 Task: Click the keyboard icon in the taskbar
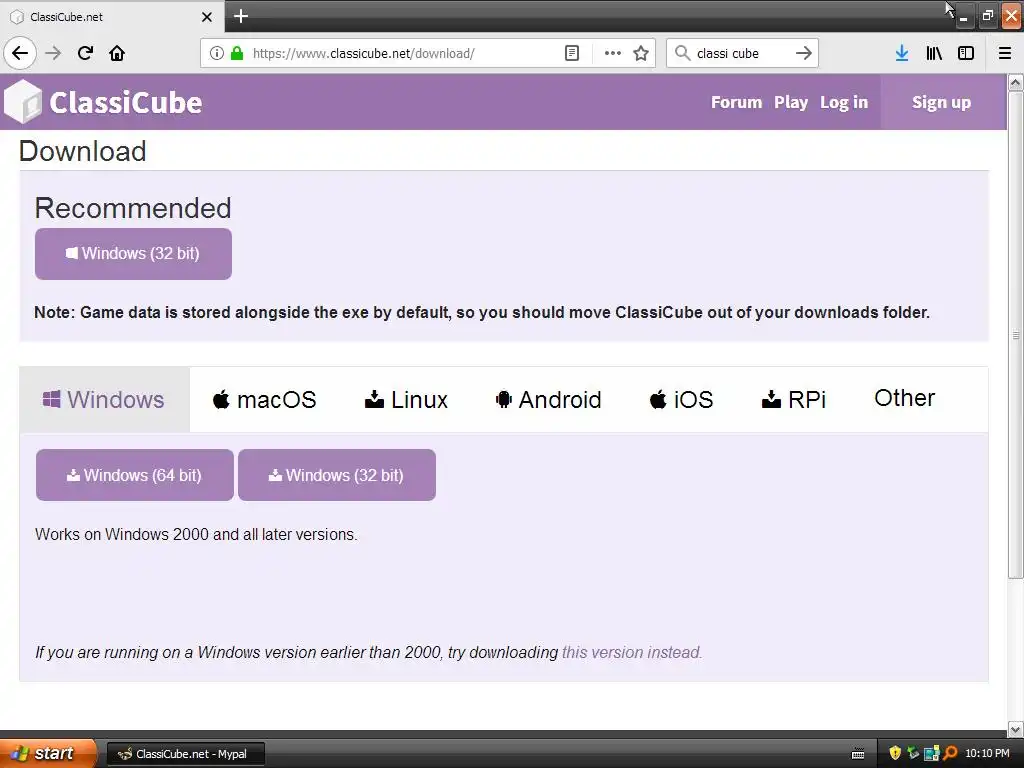coord(858,754)
